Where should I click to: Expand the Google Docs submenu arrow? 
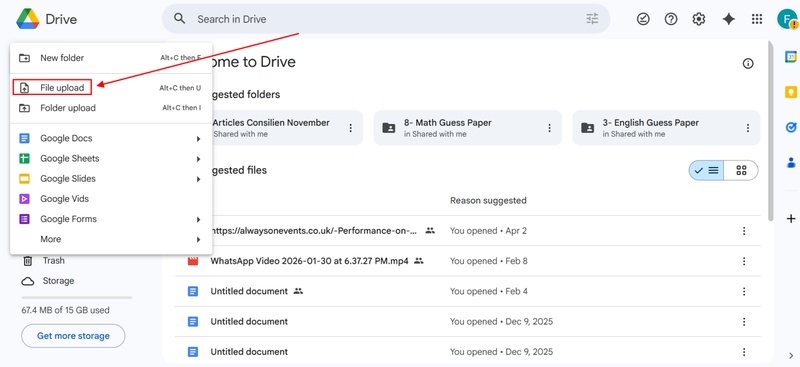198,139
